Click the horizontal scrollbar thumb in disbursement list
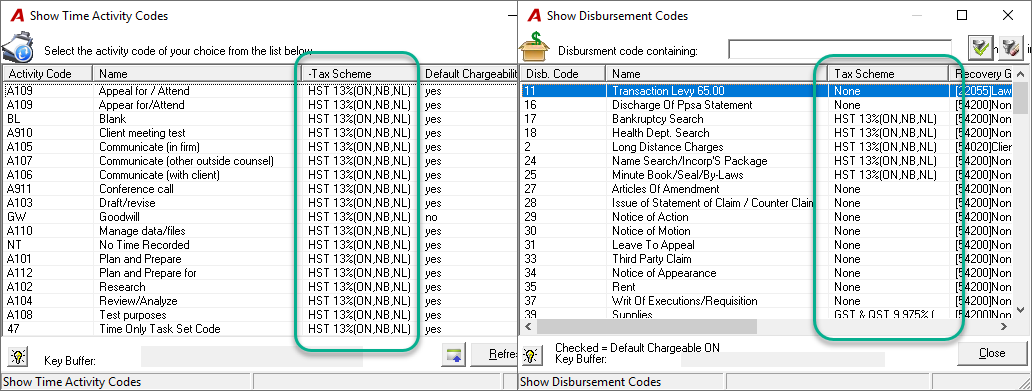The image size is (1032, 391). (x=647, y=326)
